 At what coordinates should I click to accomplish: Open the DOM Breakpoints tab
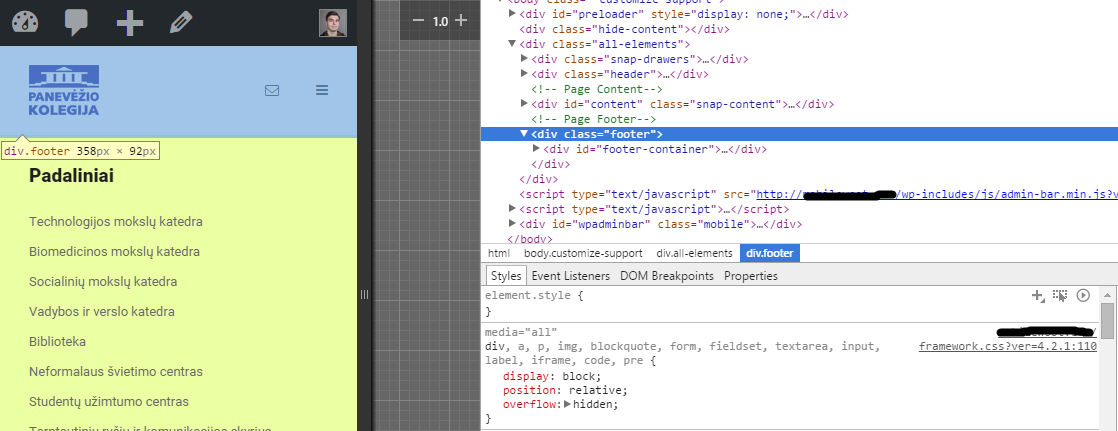[667, 275]
